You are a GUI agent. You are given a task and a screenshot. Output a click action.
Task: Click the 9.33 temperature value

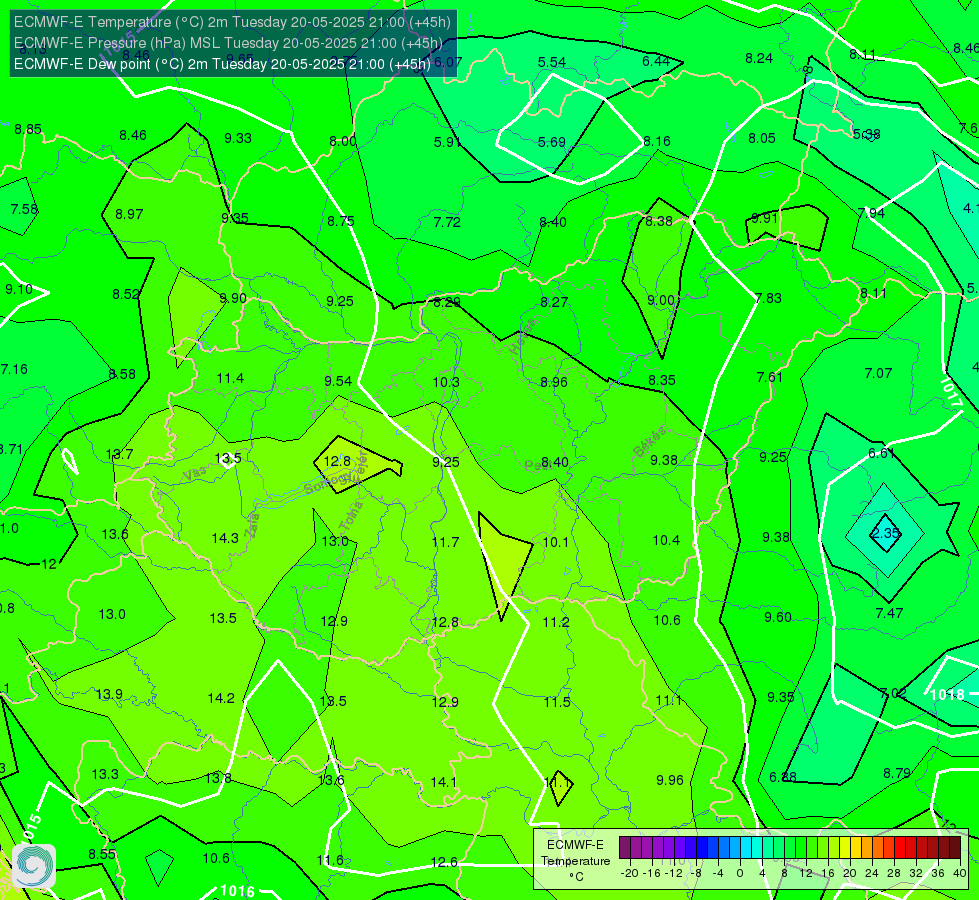[238, 139]
